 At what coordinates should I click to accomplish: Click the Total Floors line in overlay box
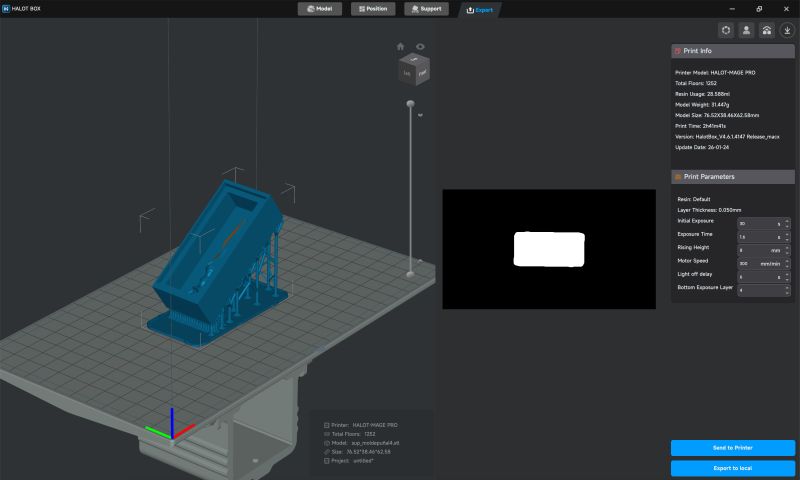[349, 434]
